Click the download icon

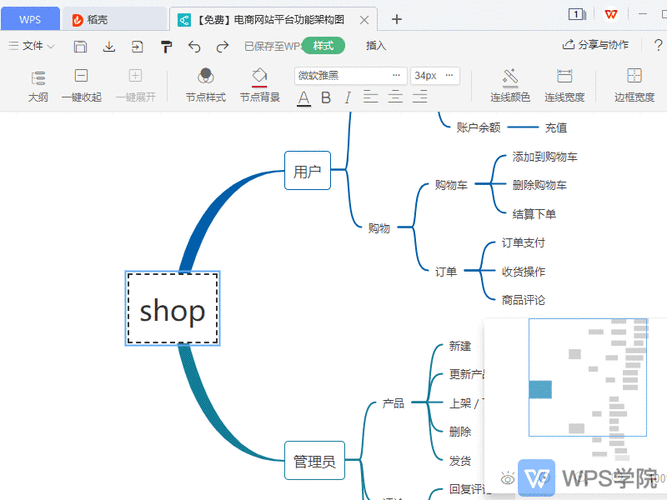pyautogui.click(x=109, y=46)
